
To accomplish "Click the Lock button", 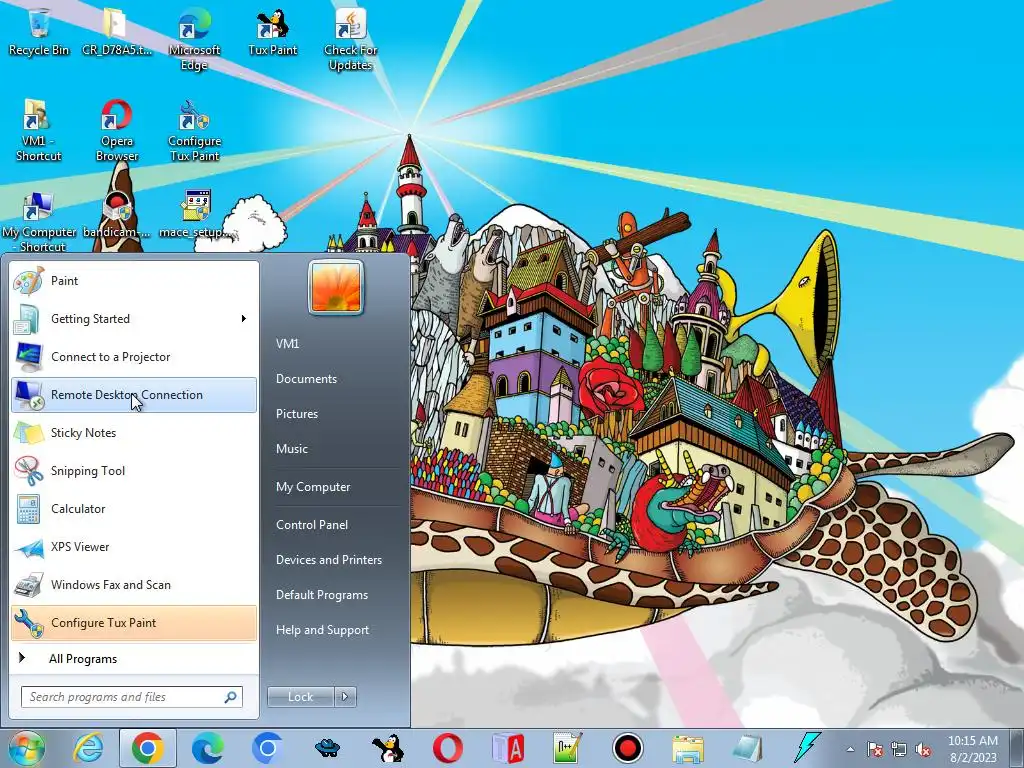I will [x=300, y=697].
